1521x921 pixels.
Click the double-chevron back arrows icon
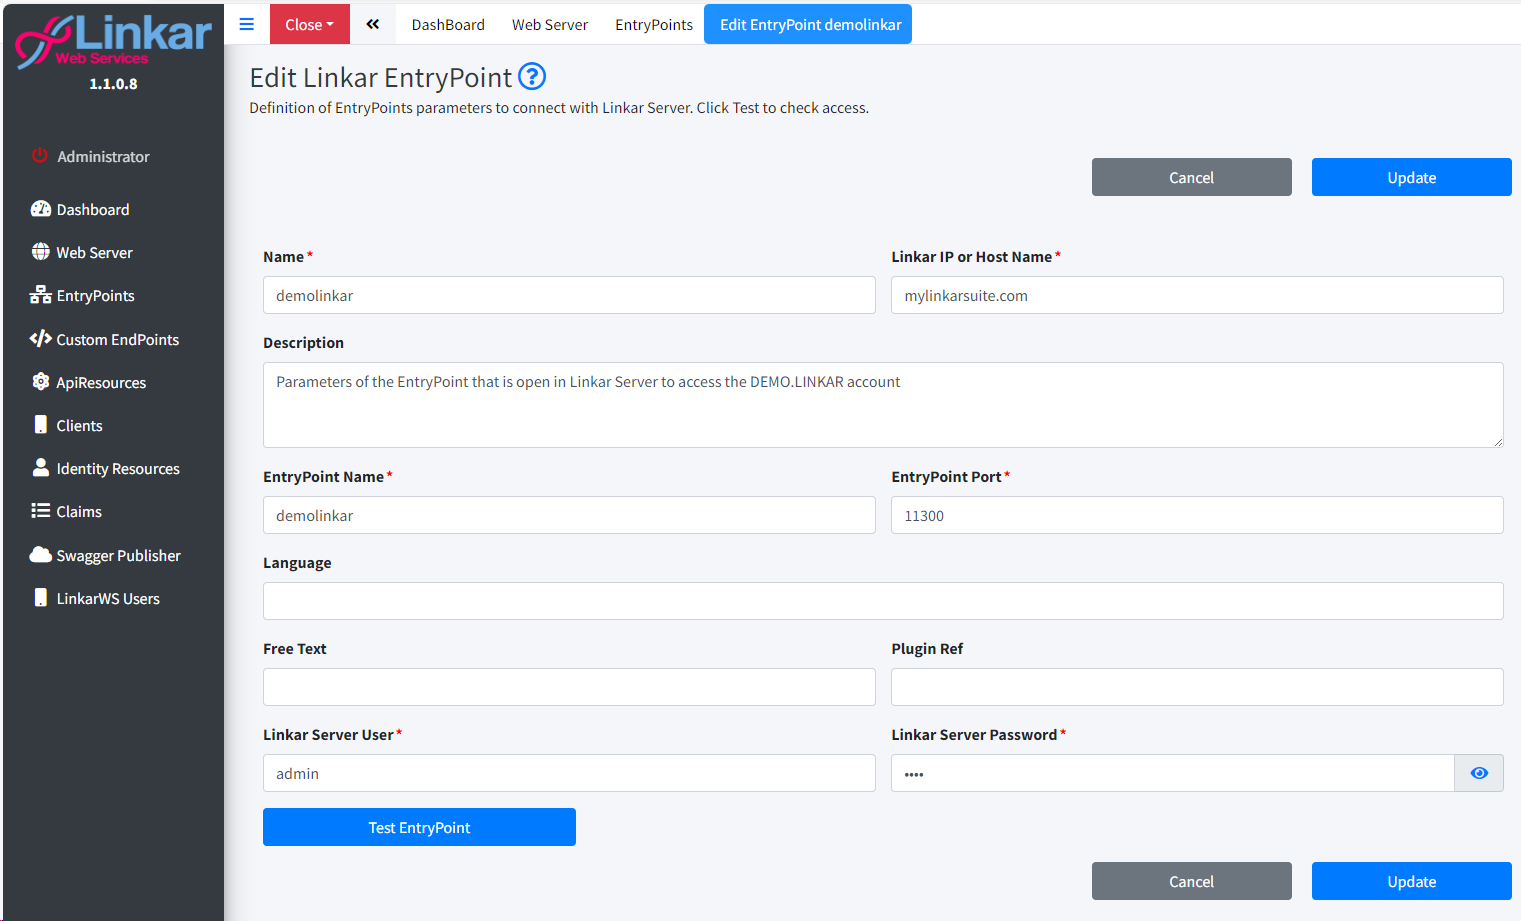point(372,24)
